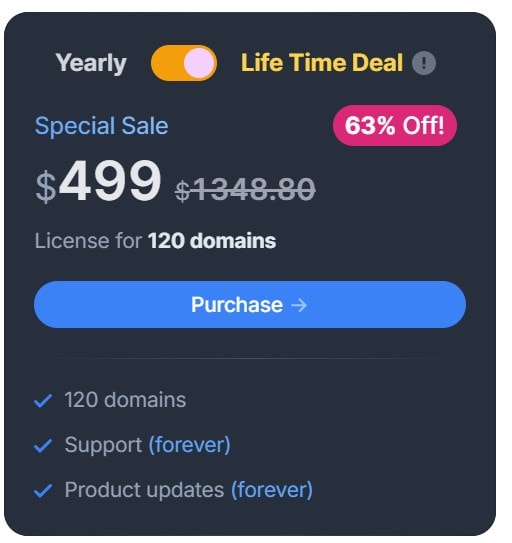Toggle the Yearly / Life Time Deal switch

[x=184, y=63]
